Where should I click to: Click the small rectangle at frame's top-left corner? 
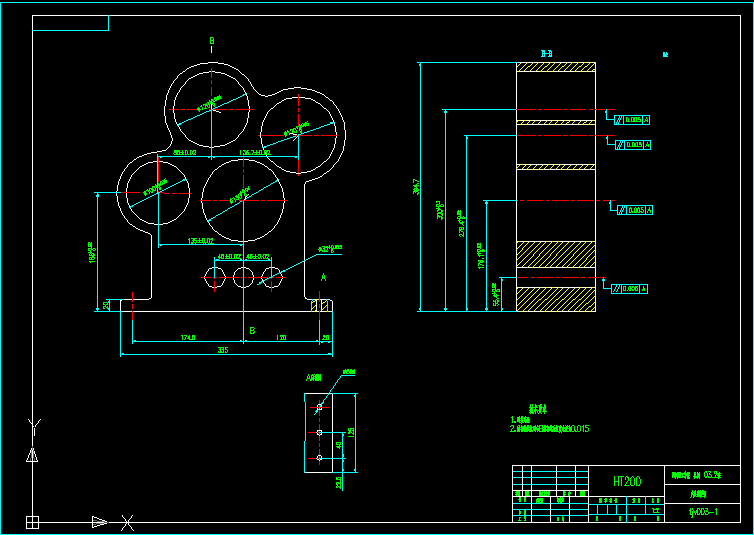tap(70, 23)
